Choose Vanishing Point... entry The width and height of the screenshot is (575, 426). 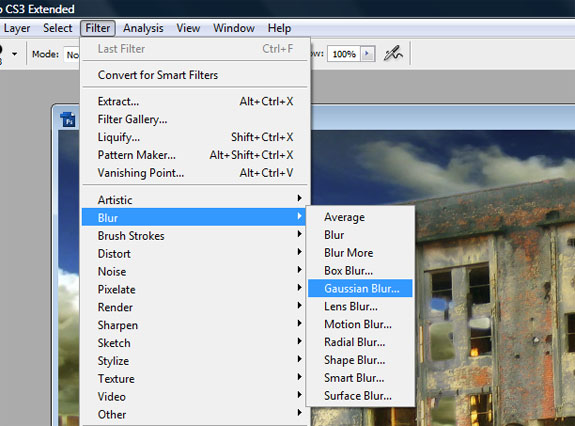pyautogui.click(x=195, y=173)
